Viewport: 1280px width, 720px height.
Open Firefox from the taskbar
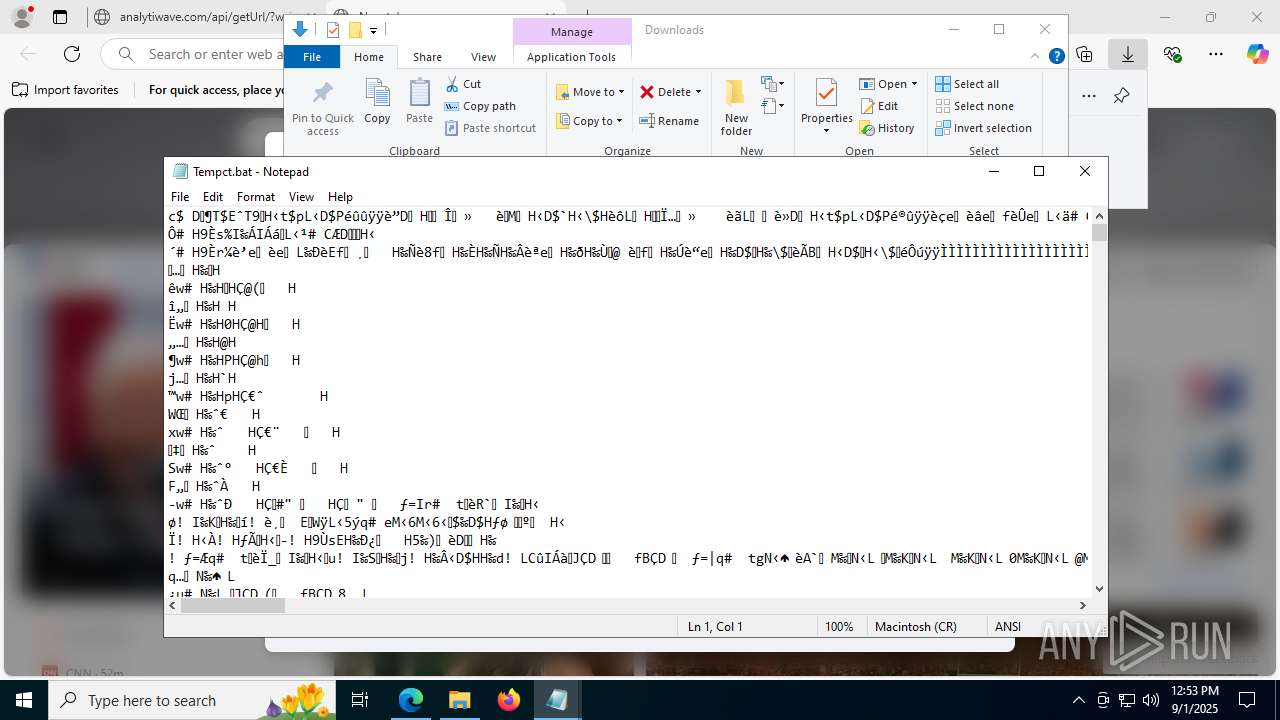pyautogui.click(x=509, y=700)
